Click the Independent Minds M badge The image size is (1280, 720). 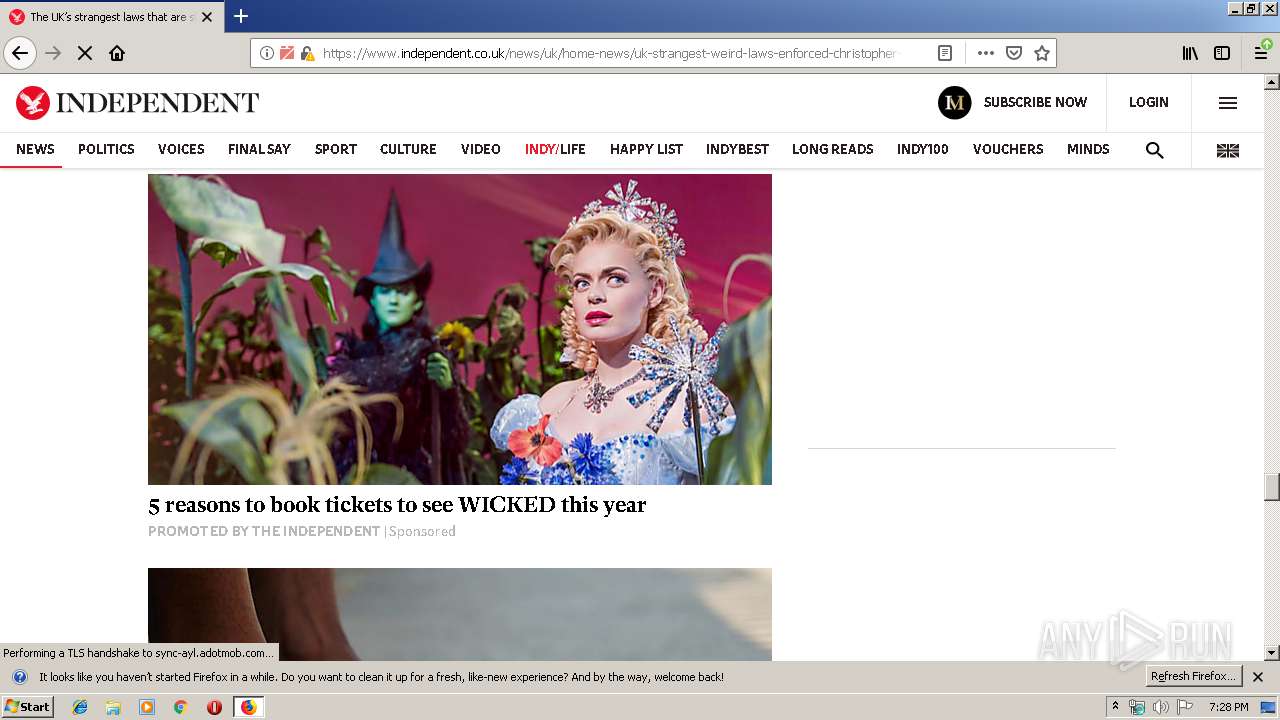coord(955,102)
